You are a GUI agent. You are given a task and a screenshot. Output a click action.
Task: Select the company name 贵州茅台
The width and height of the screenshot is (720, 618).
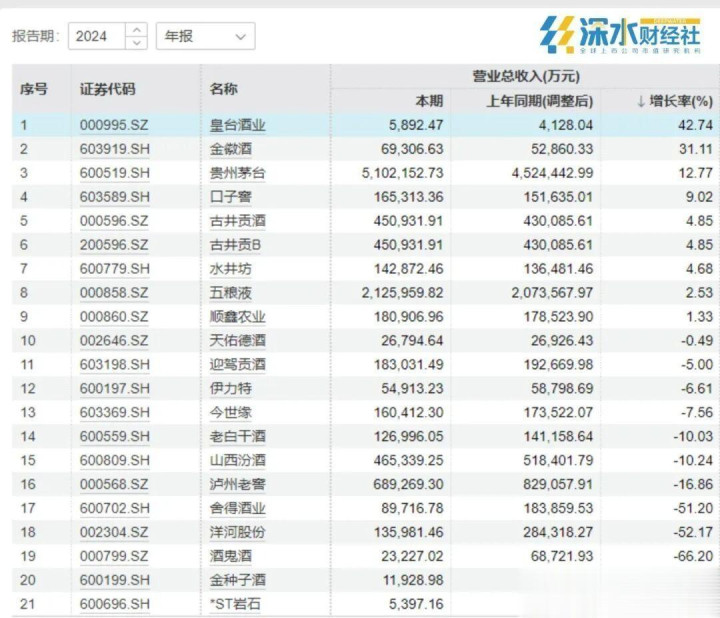pyautogui.click(x=237, y=173)
